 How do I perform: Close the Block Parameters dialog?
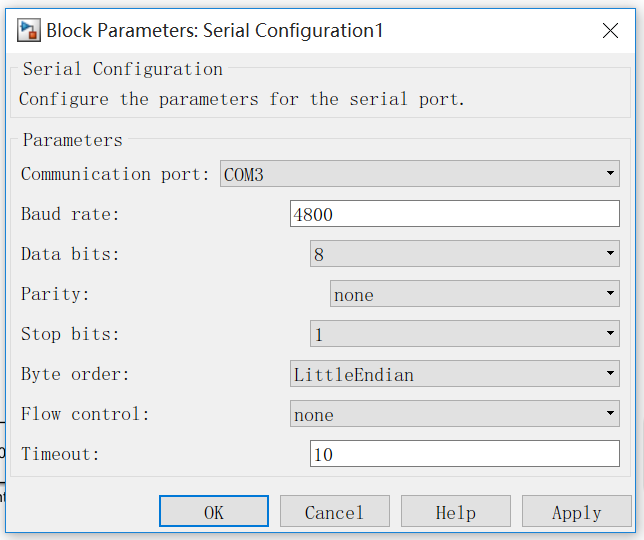tap(610, 30)
